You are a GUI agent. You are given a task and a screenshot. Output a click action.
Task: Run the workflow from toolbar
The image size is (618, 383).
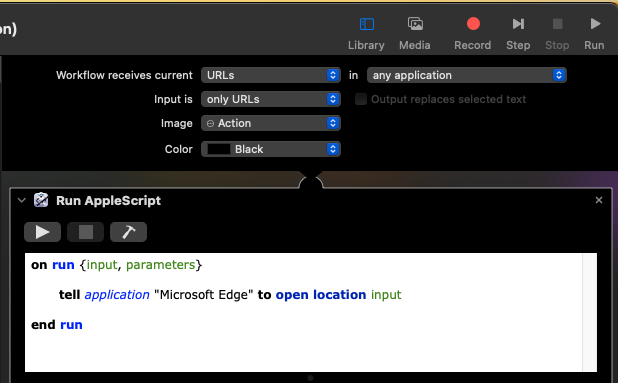pos(594,34)
